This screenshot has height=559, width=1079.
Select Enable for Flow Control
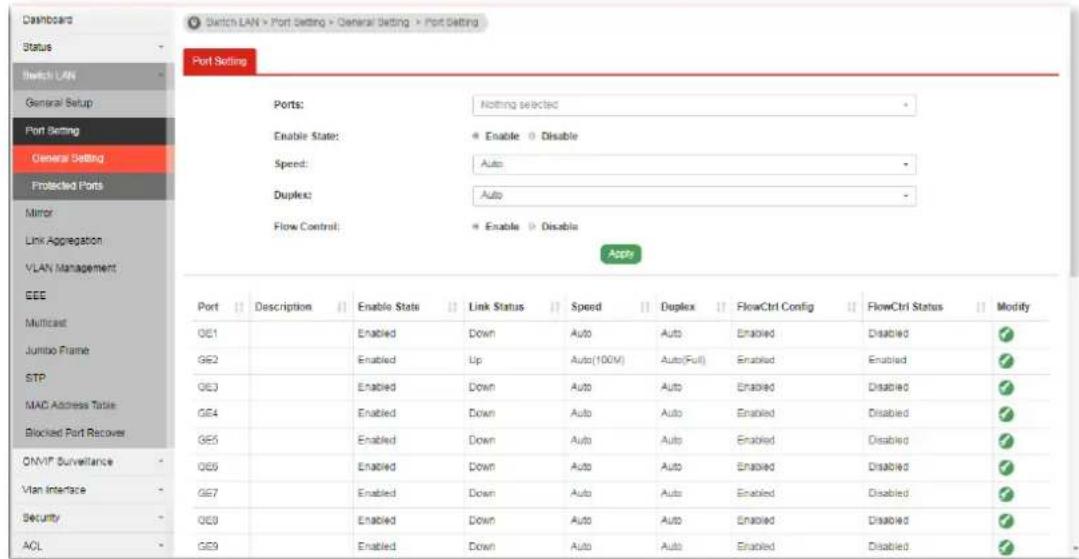tap(477, 226)
